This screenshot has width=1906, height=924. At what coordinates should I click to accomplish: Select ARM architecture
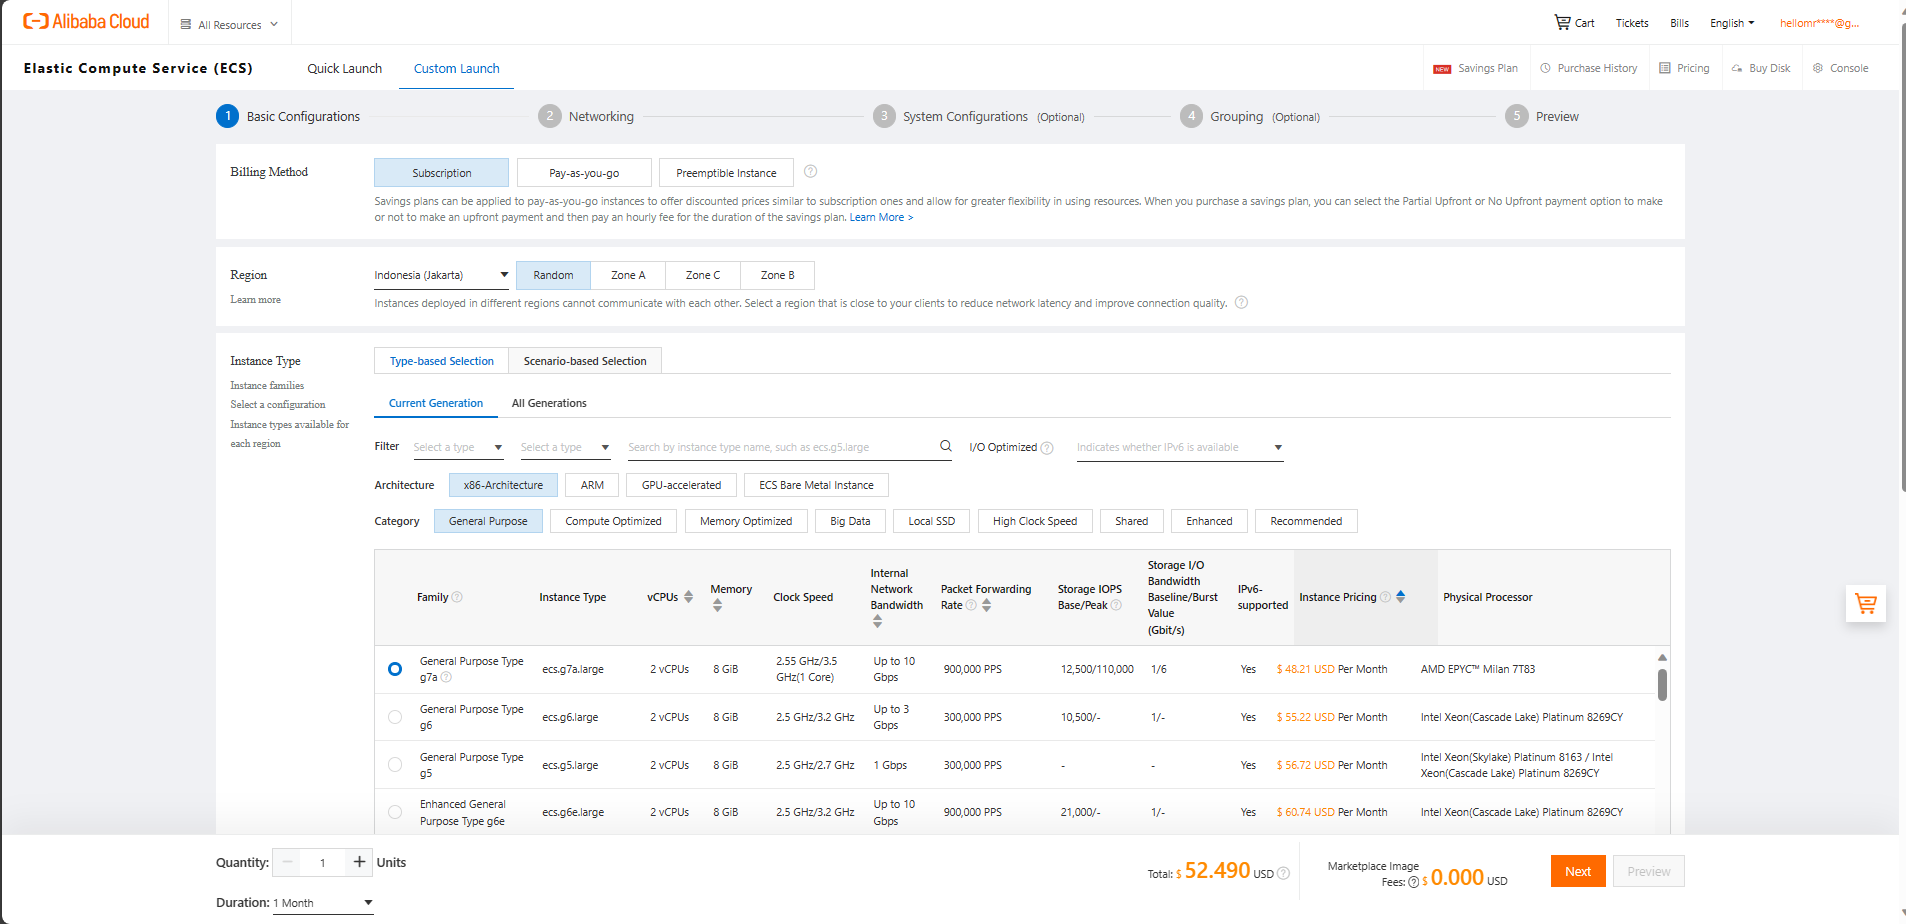[592, 485]
